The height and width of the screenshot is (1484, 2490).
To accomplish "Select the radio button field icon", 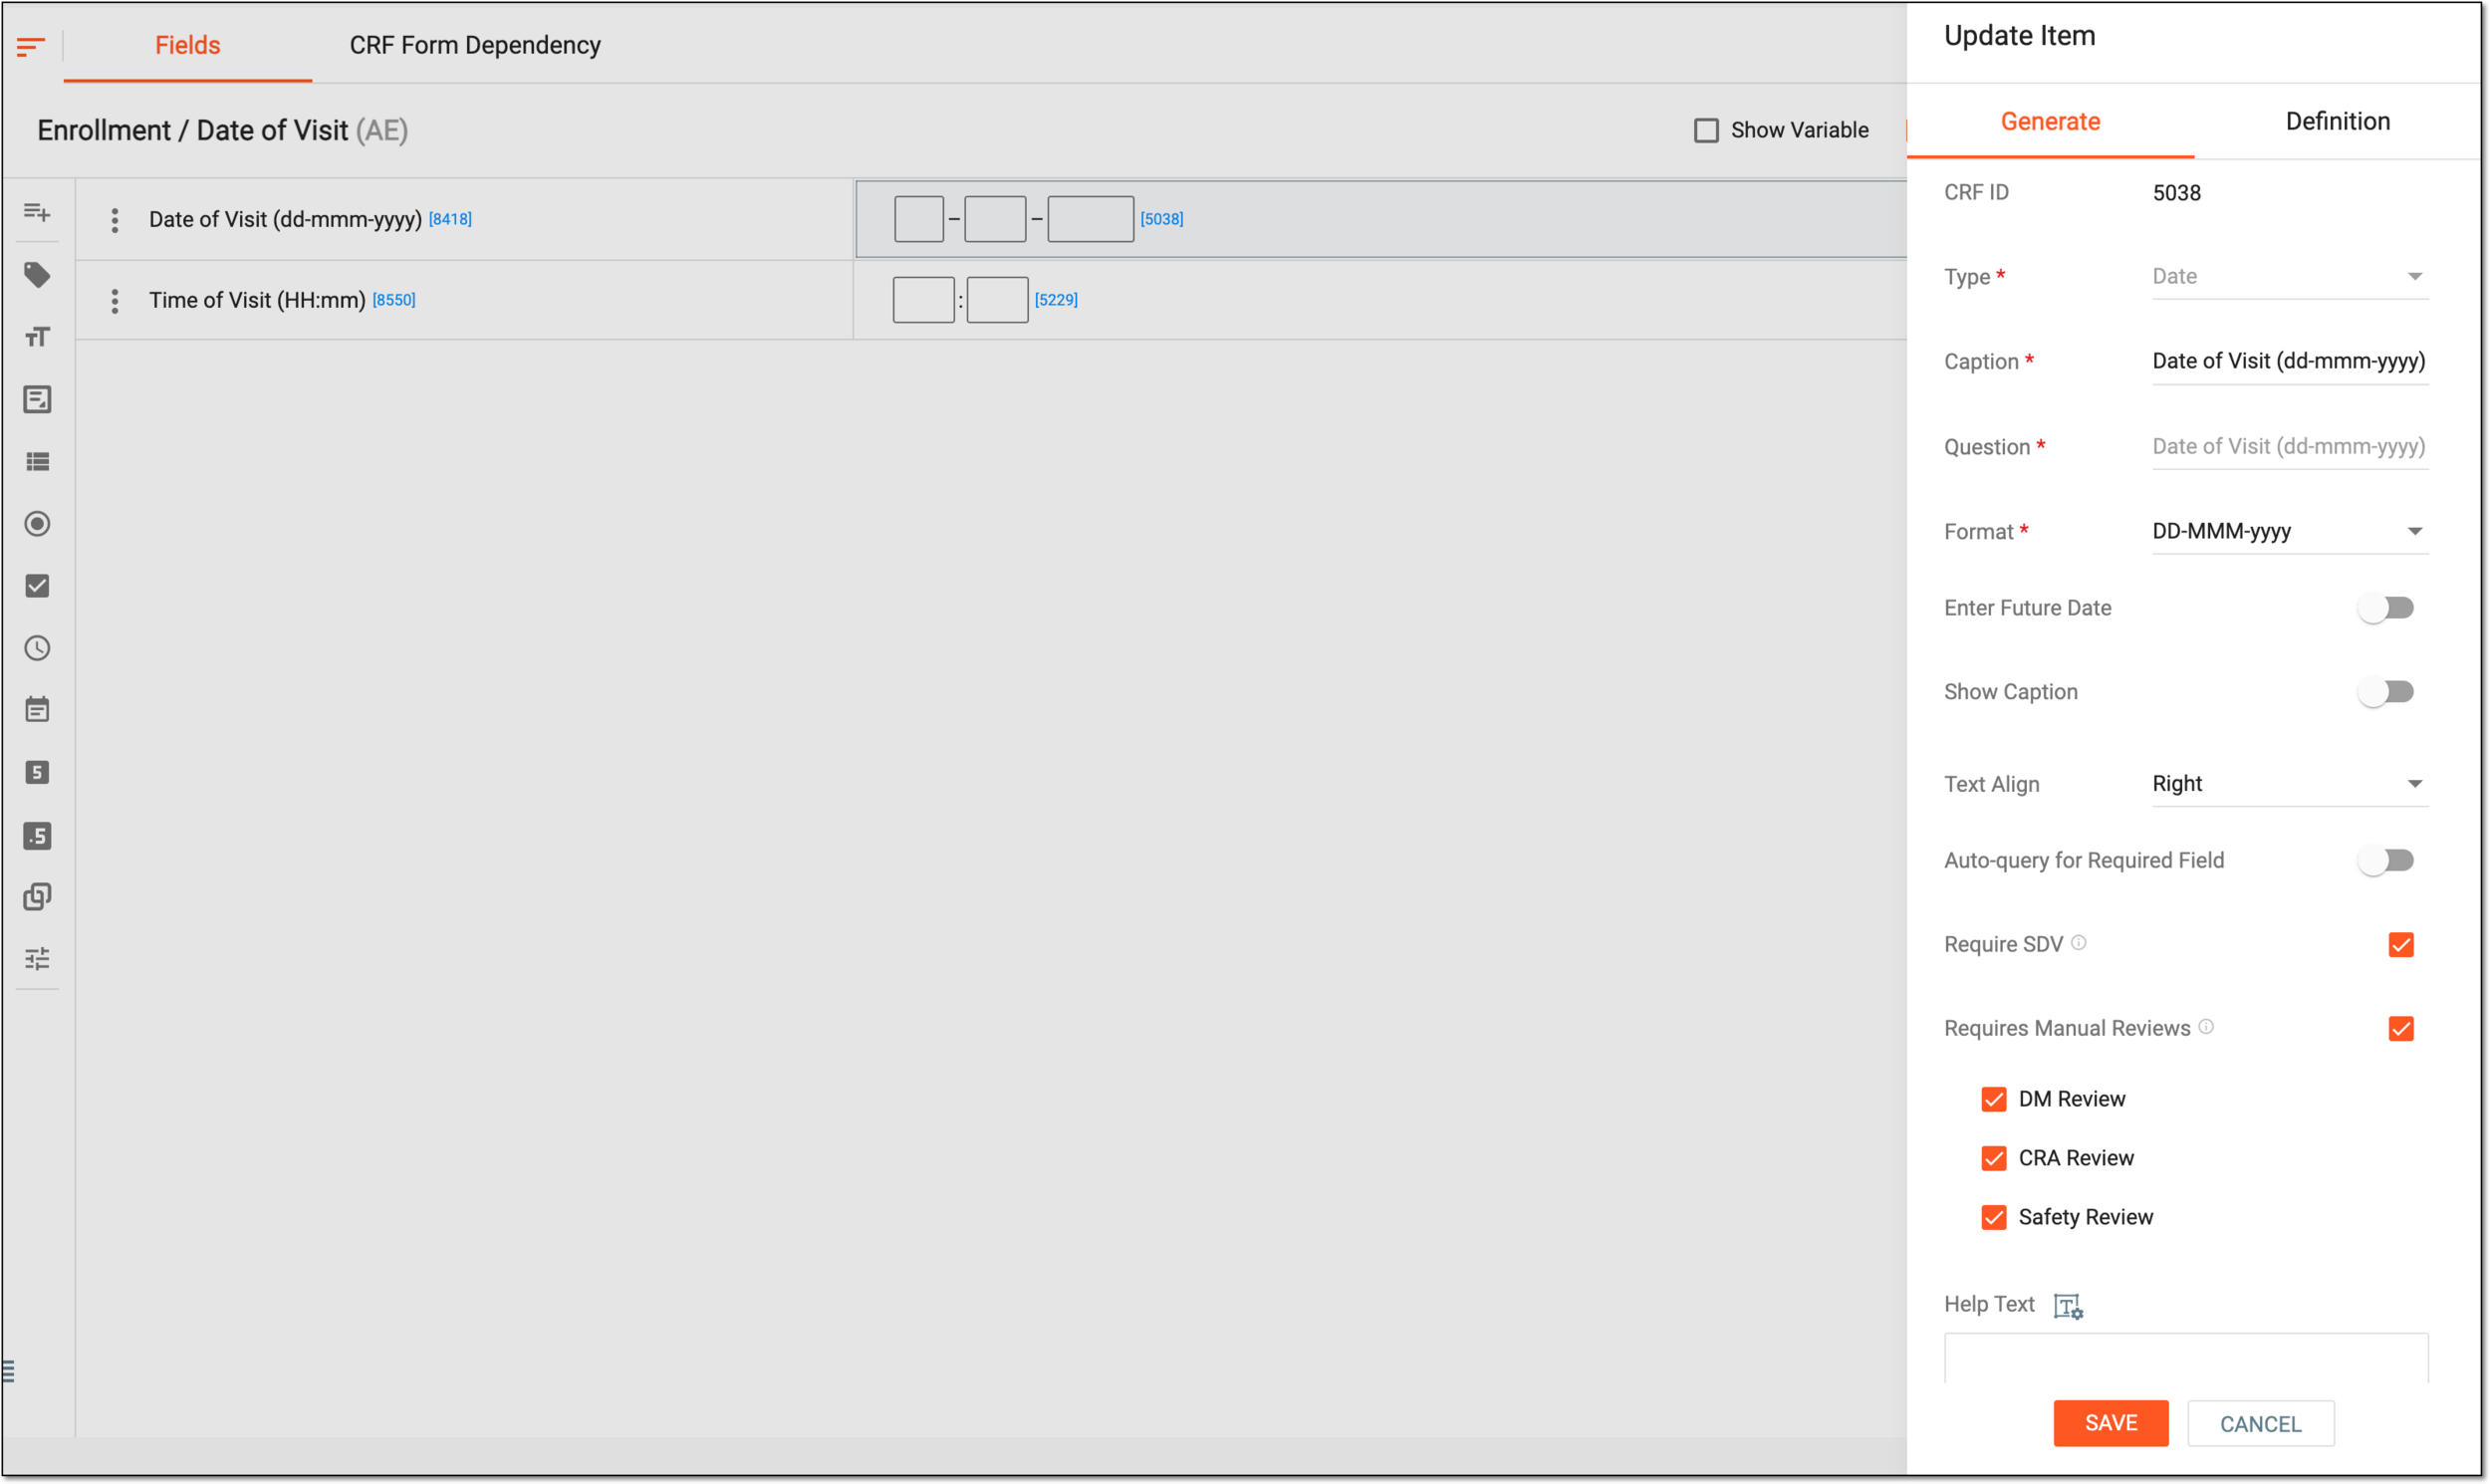I will coord(37,524).
